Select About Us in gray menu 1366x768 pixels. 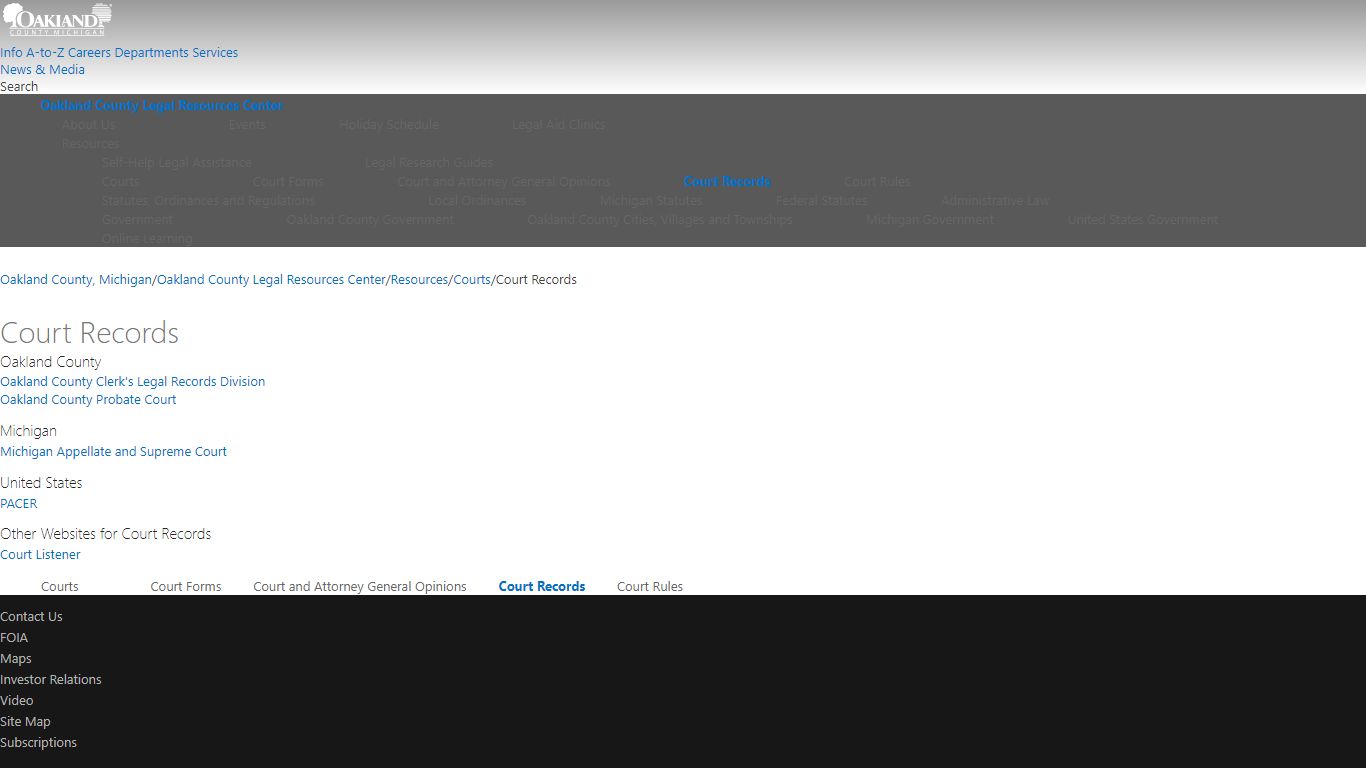tap(89, 125)
